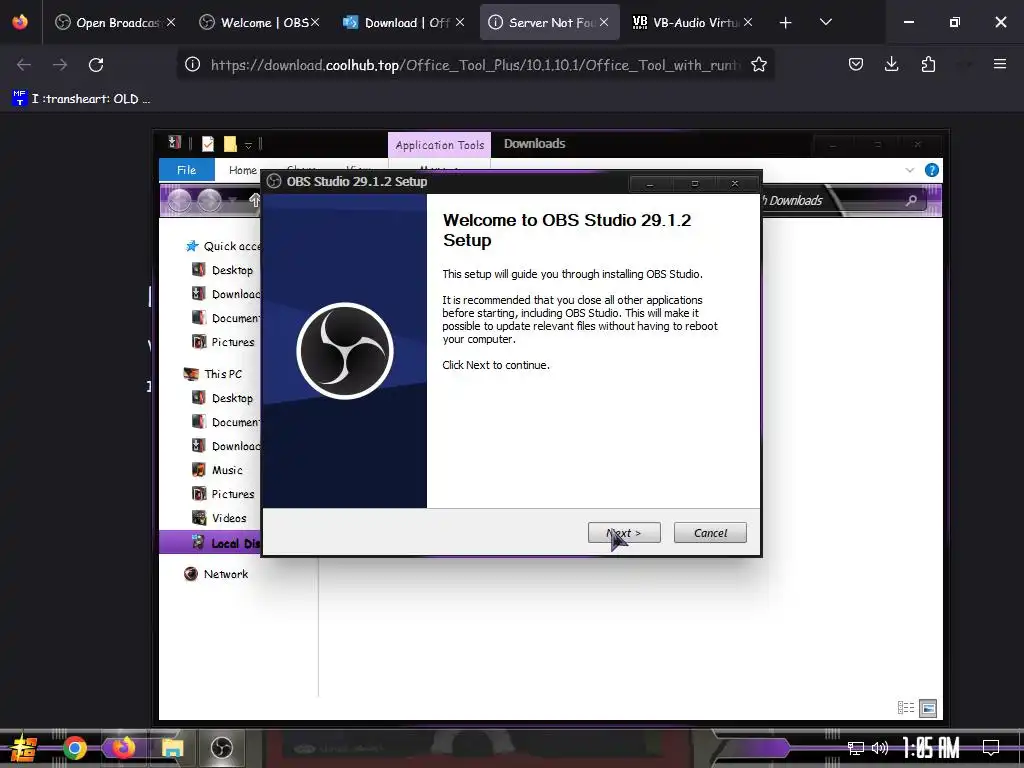Switch to the Welcome | OBS tab
1024x768 pixels.
(x=260, y=22)
